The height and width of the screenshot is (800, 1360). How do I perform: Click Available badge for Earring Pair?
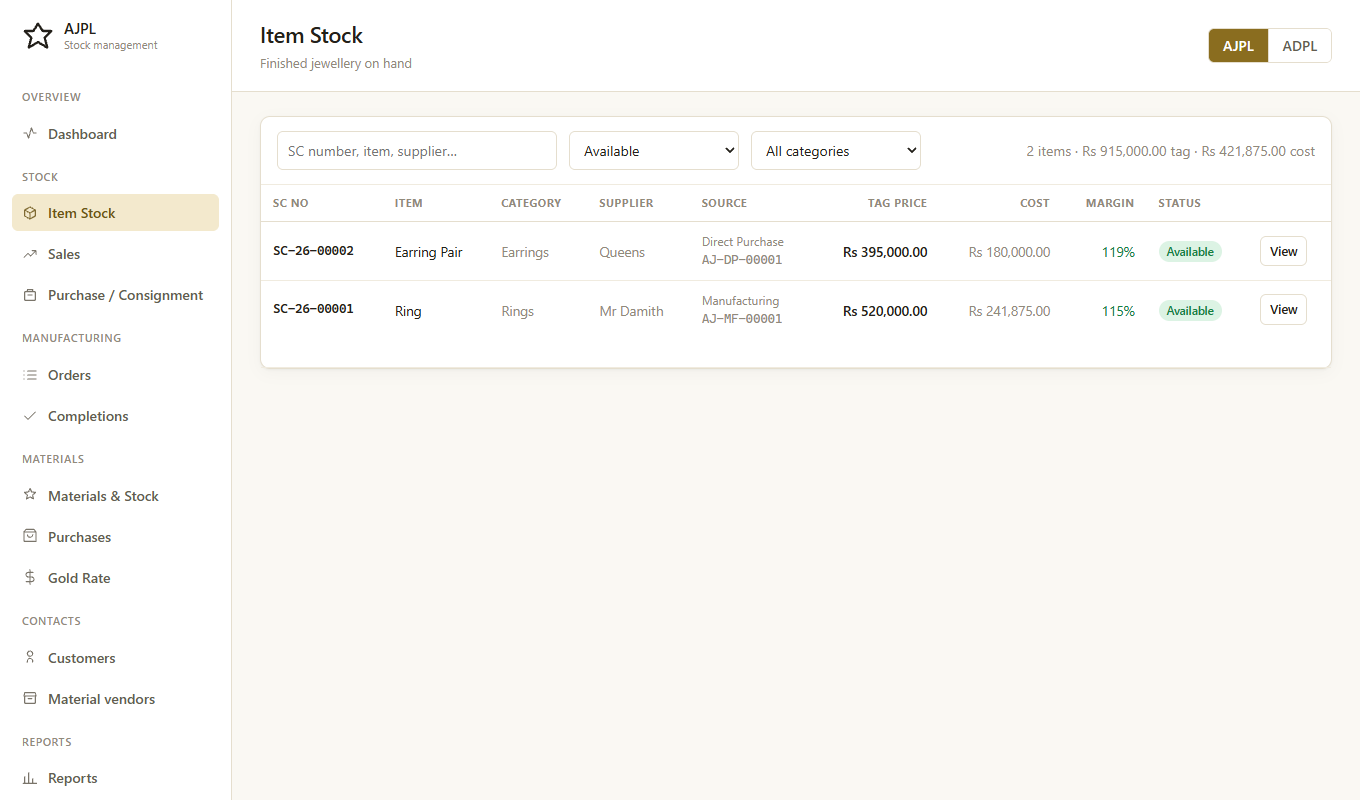click(1190, 252)
